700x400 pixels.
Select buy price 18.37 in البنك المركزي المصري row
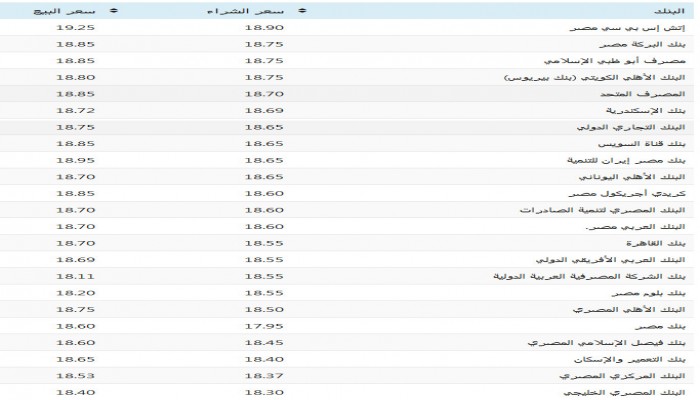coord(264,376)
